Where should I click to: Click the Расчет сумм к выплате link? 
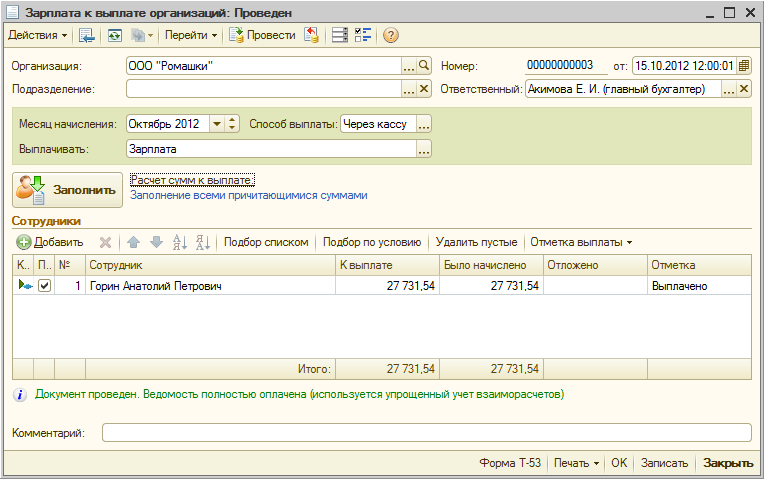(191, 180)
